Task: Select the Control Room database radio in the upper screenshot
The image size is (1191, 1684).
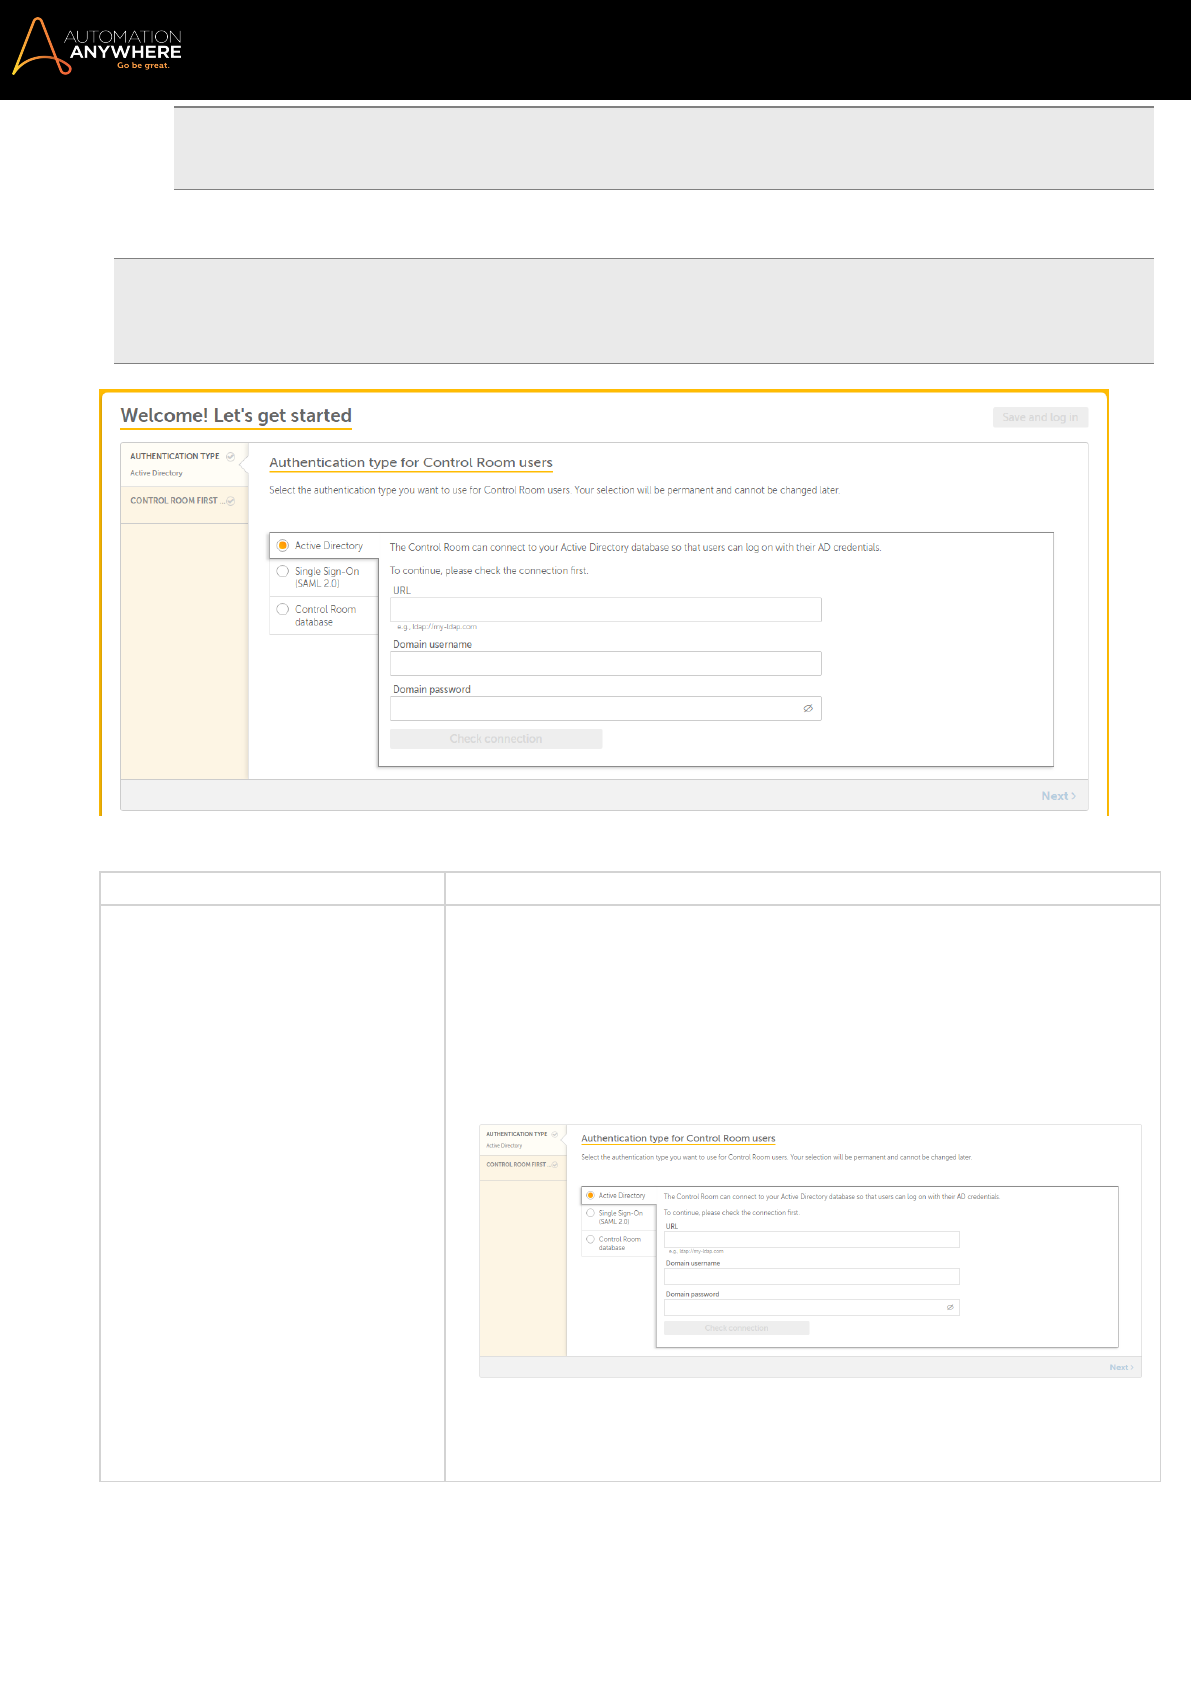Action: click(283, 609)
